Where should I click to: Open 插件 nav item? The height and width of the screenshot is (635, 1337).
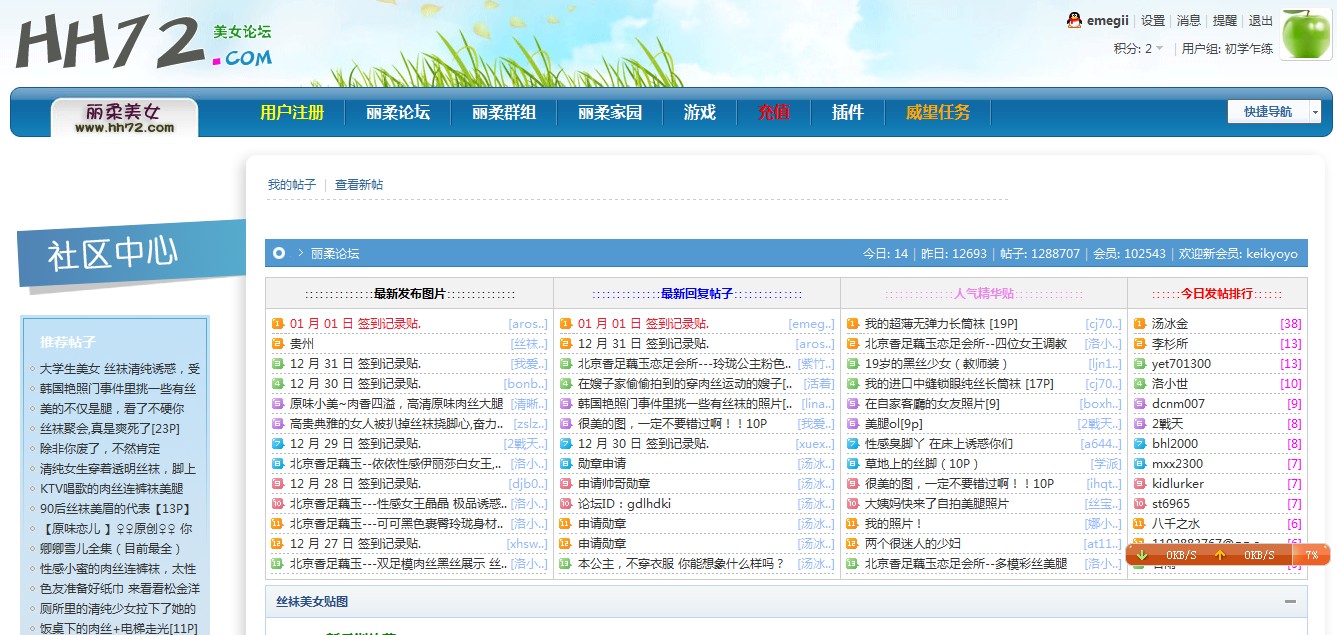[x=848, y=112]
